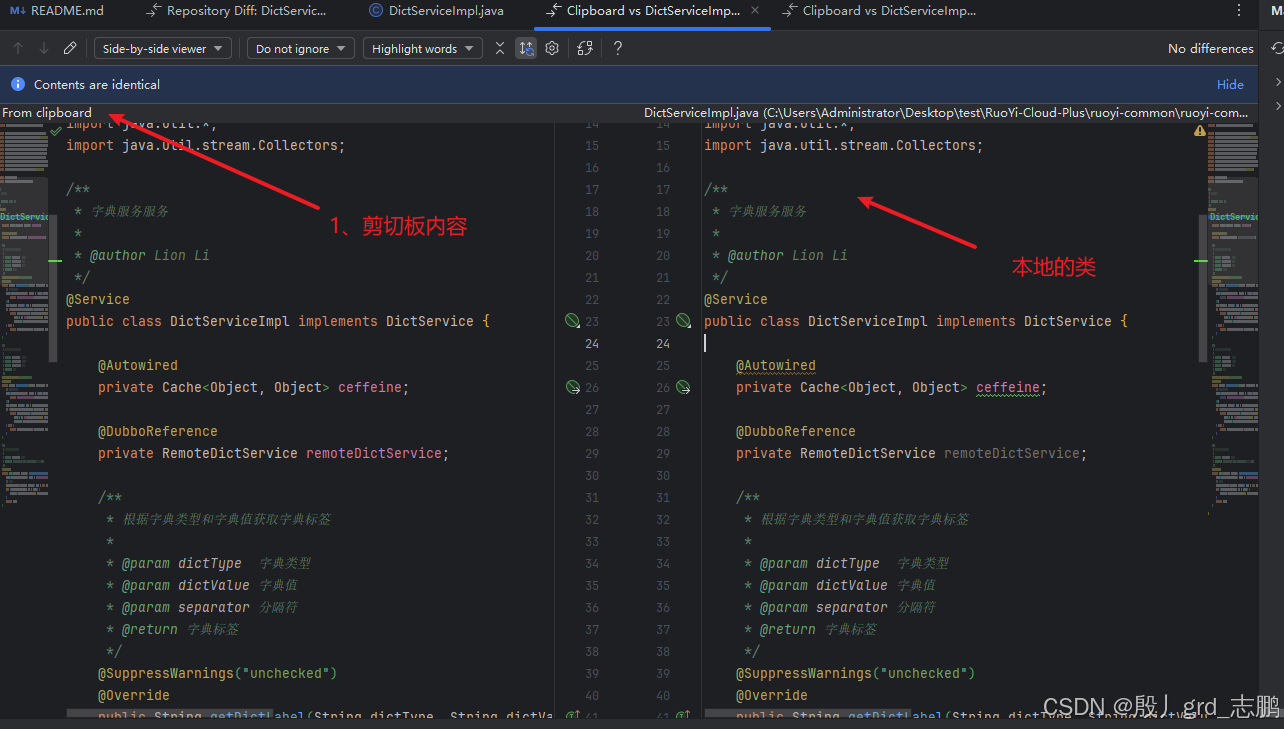Click @Autowired in the local file pane
The height and width of the screenshot is (729, 1284).
[x=776, y=365]
